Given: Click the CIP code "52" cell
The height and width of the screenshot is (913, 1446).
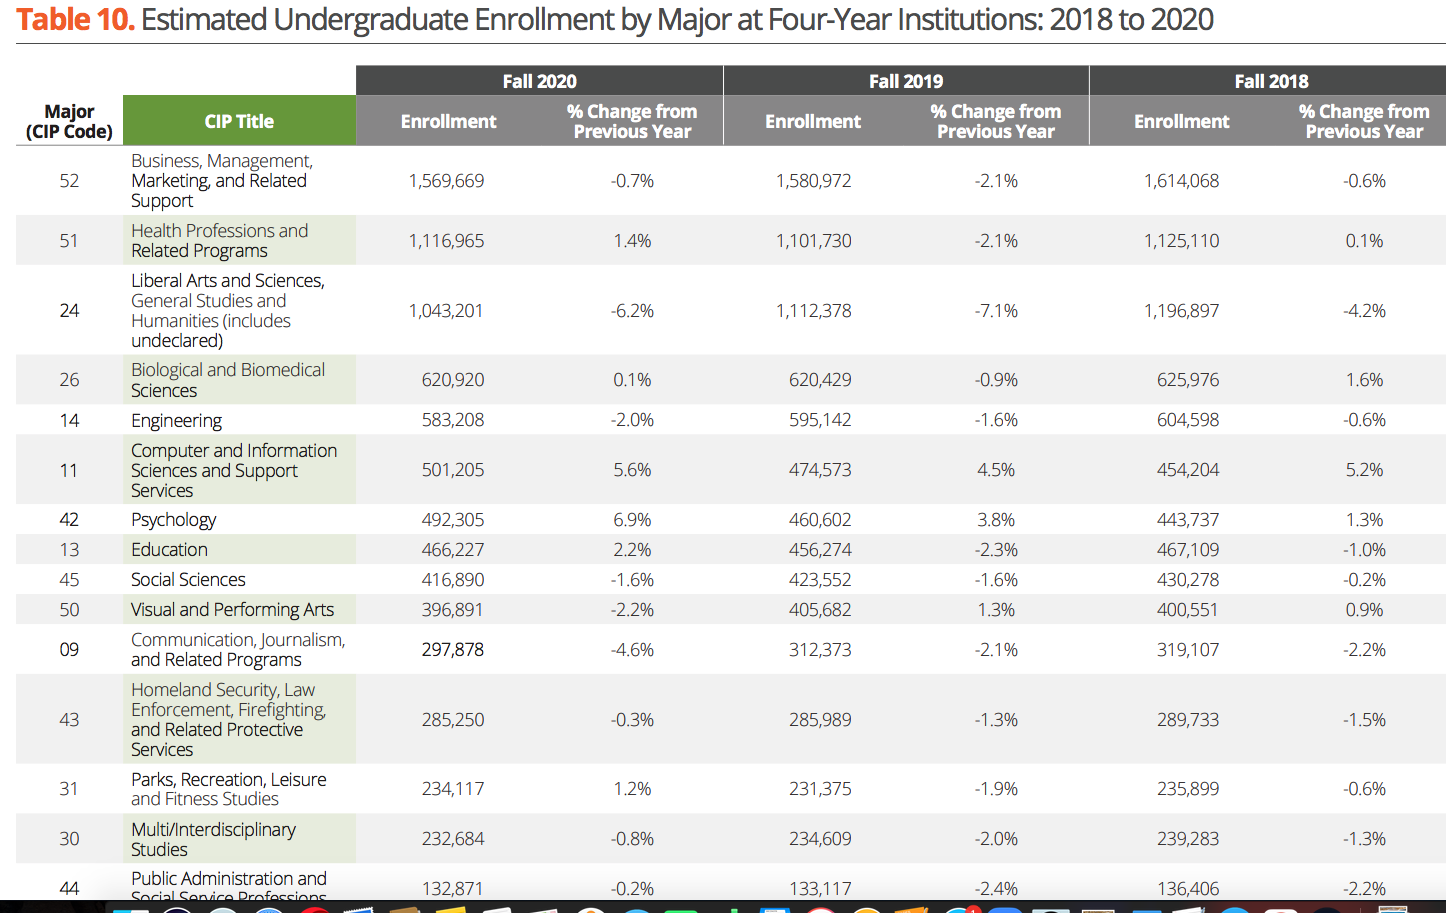Looking at the screenshot, I should pyautogui.click(x=69, y=181).
